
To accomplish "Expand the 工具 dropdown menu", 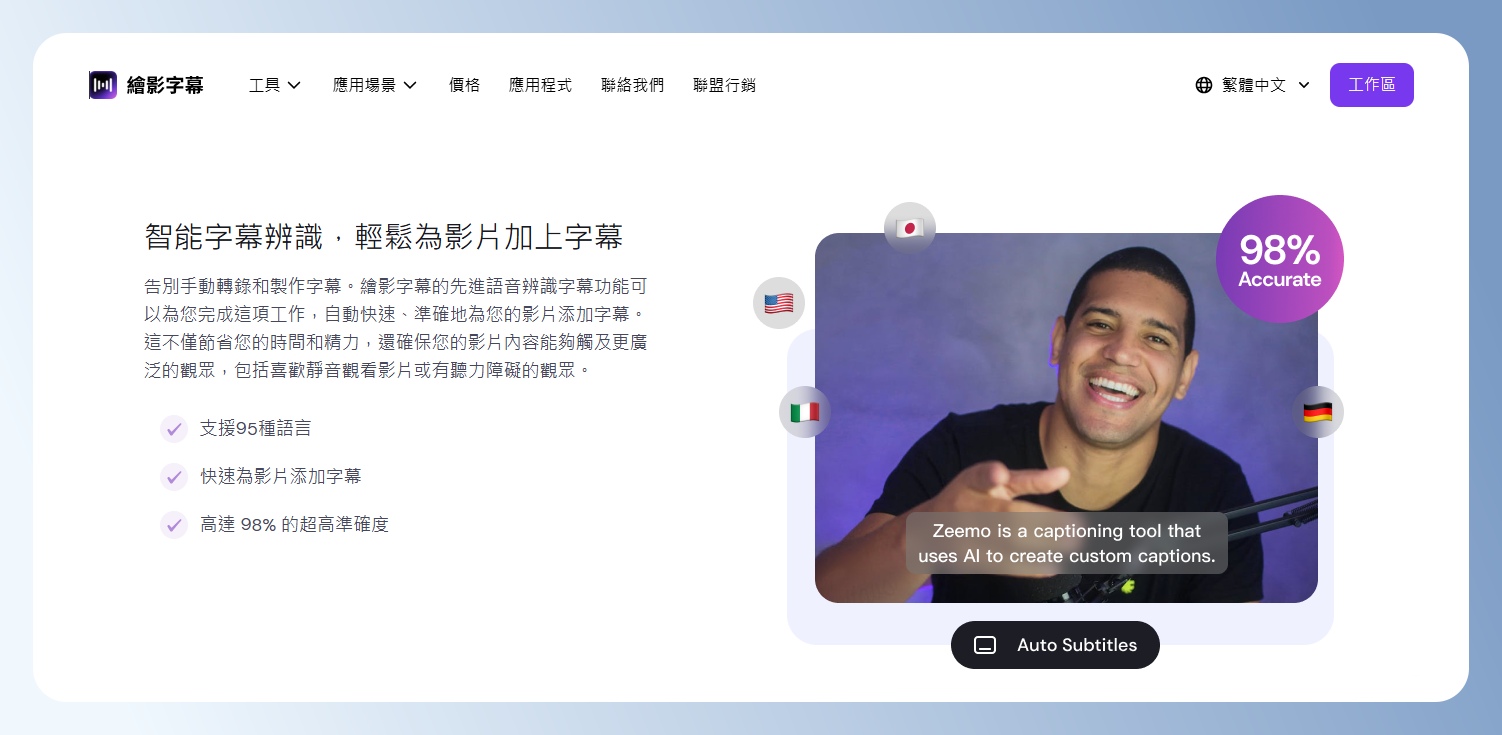I will click(275, 85).
